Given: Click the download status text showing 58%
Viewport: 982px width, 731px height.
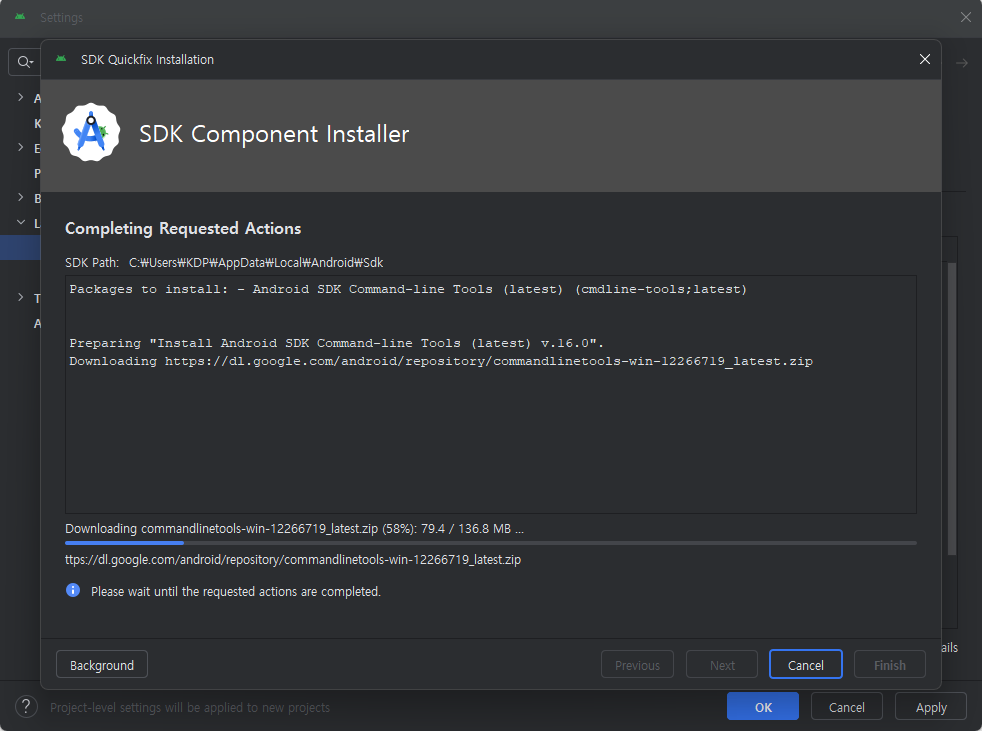Looking at the screenshot, I should coord(294,529).
